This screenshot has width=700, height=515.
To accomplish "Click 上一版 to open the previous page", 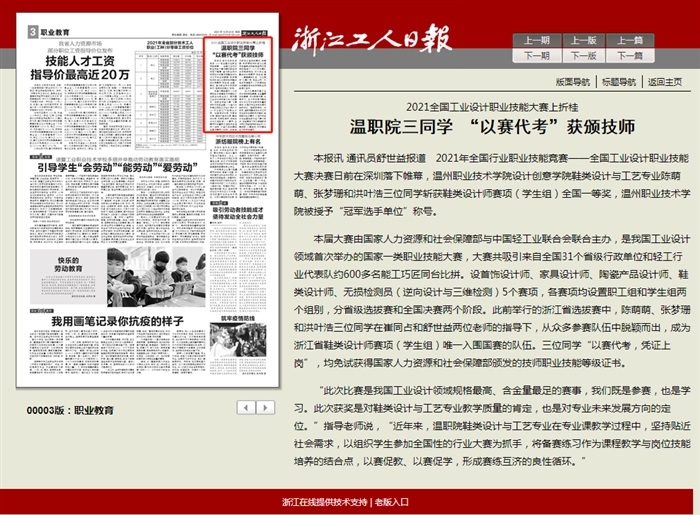I will click(x=583, y=41).
